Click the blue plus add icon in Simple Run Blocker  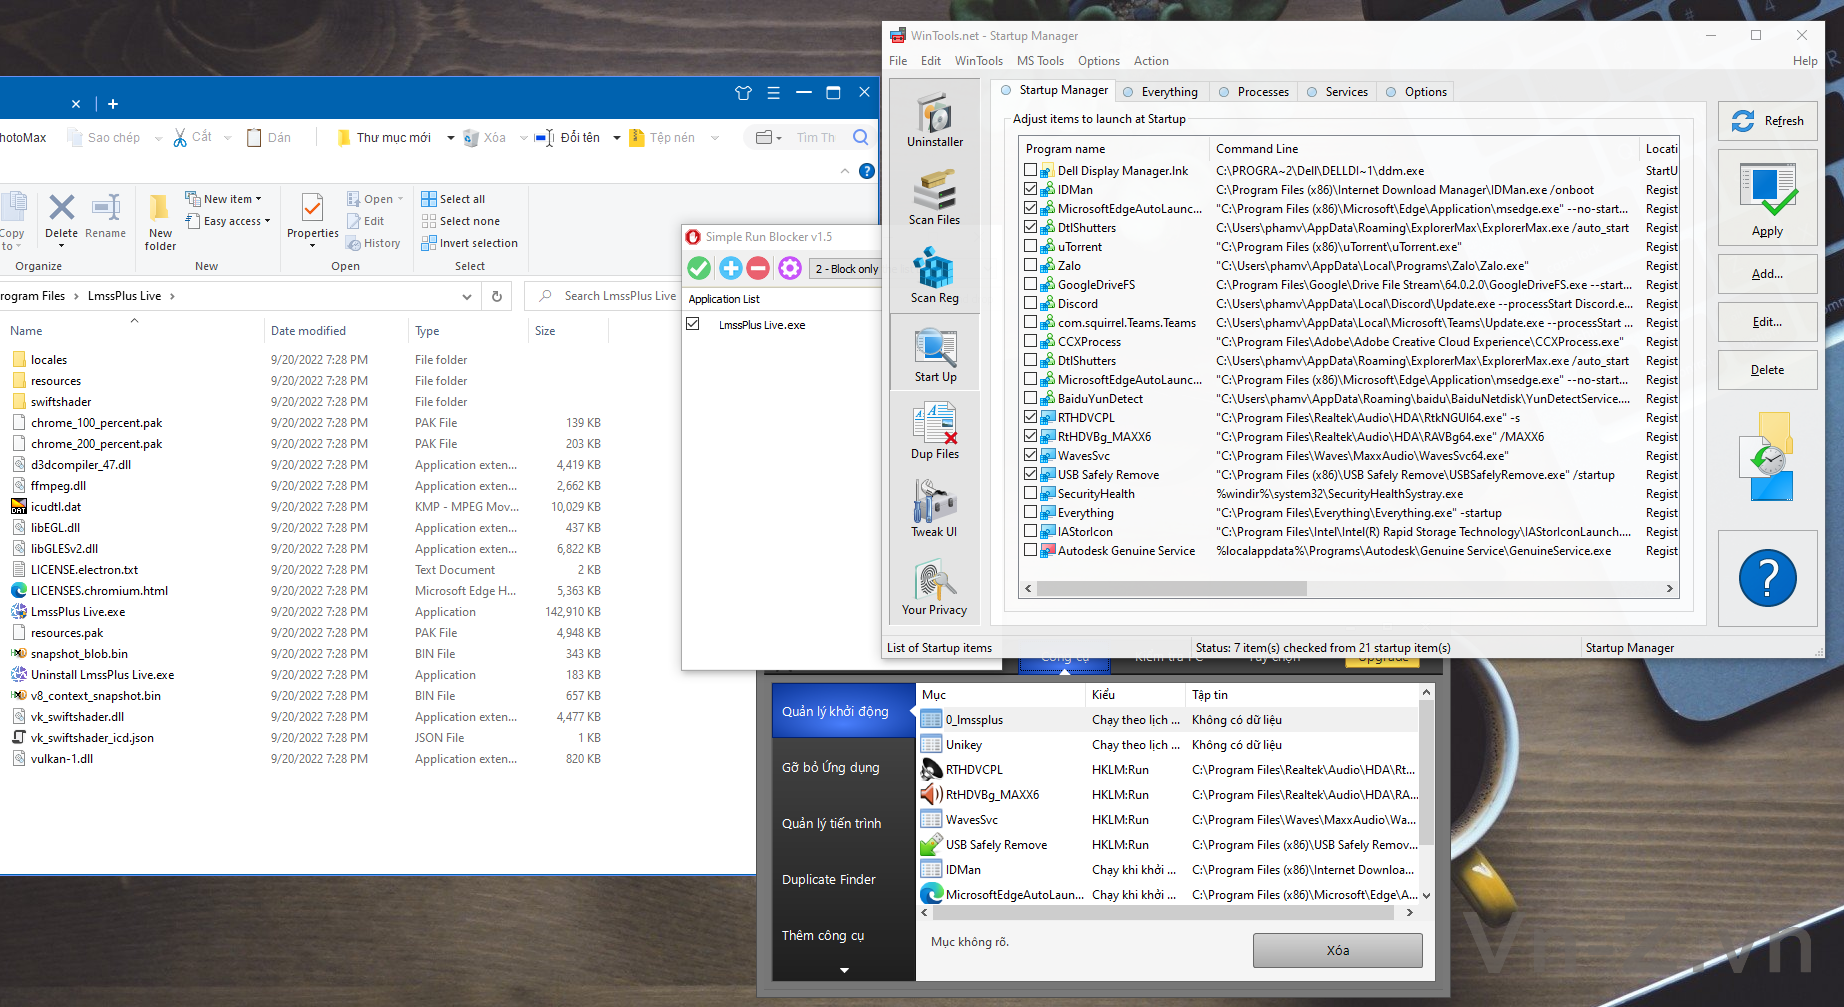(x=730, y=268)
